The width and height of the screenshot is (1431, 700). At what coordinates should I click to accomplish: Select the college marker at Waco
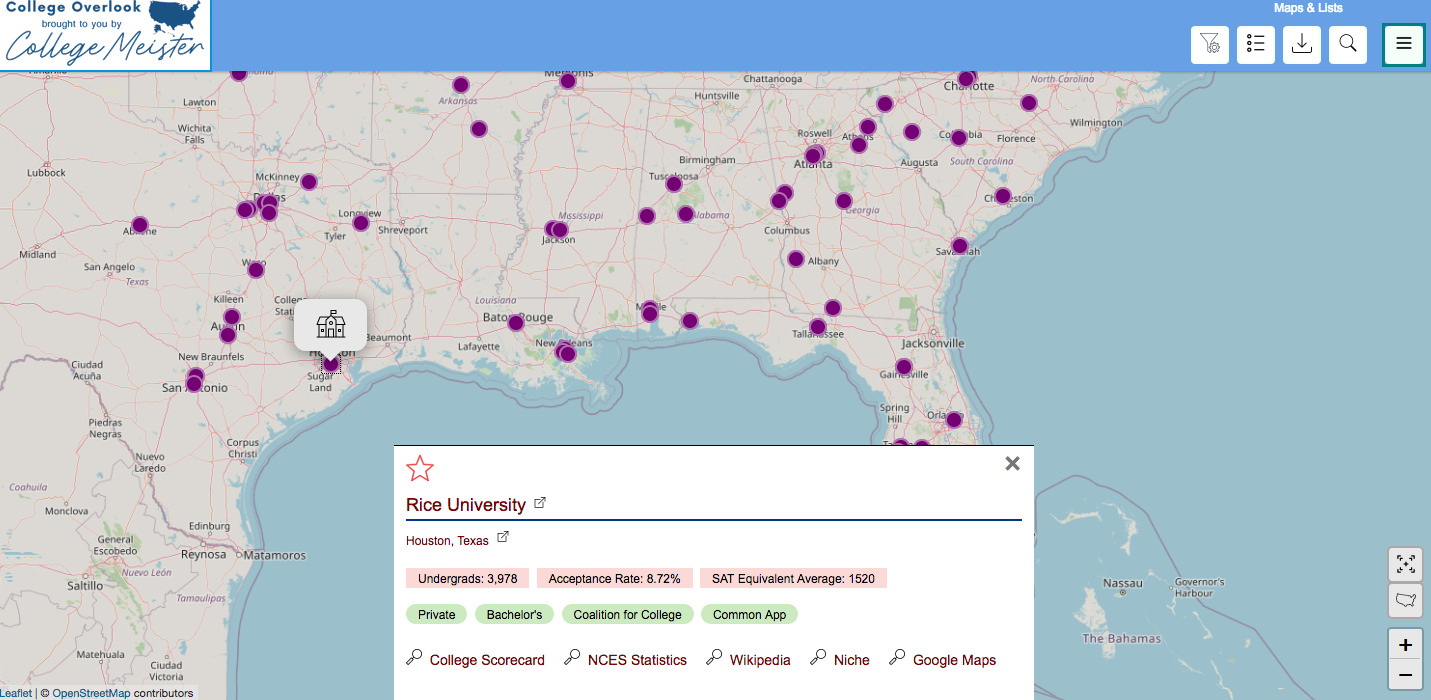click(256, 269)
